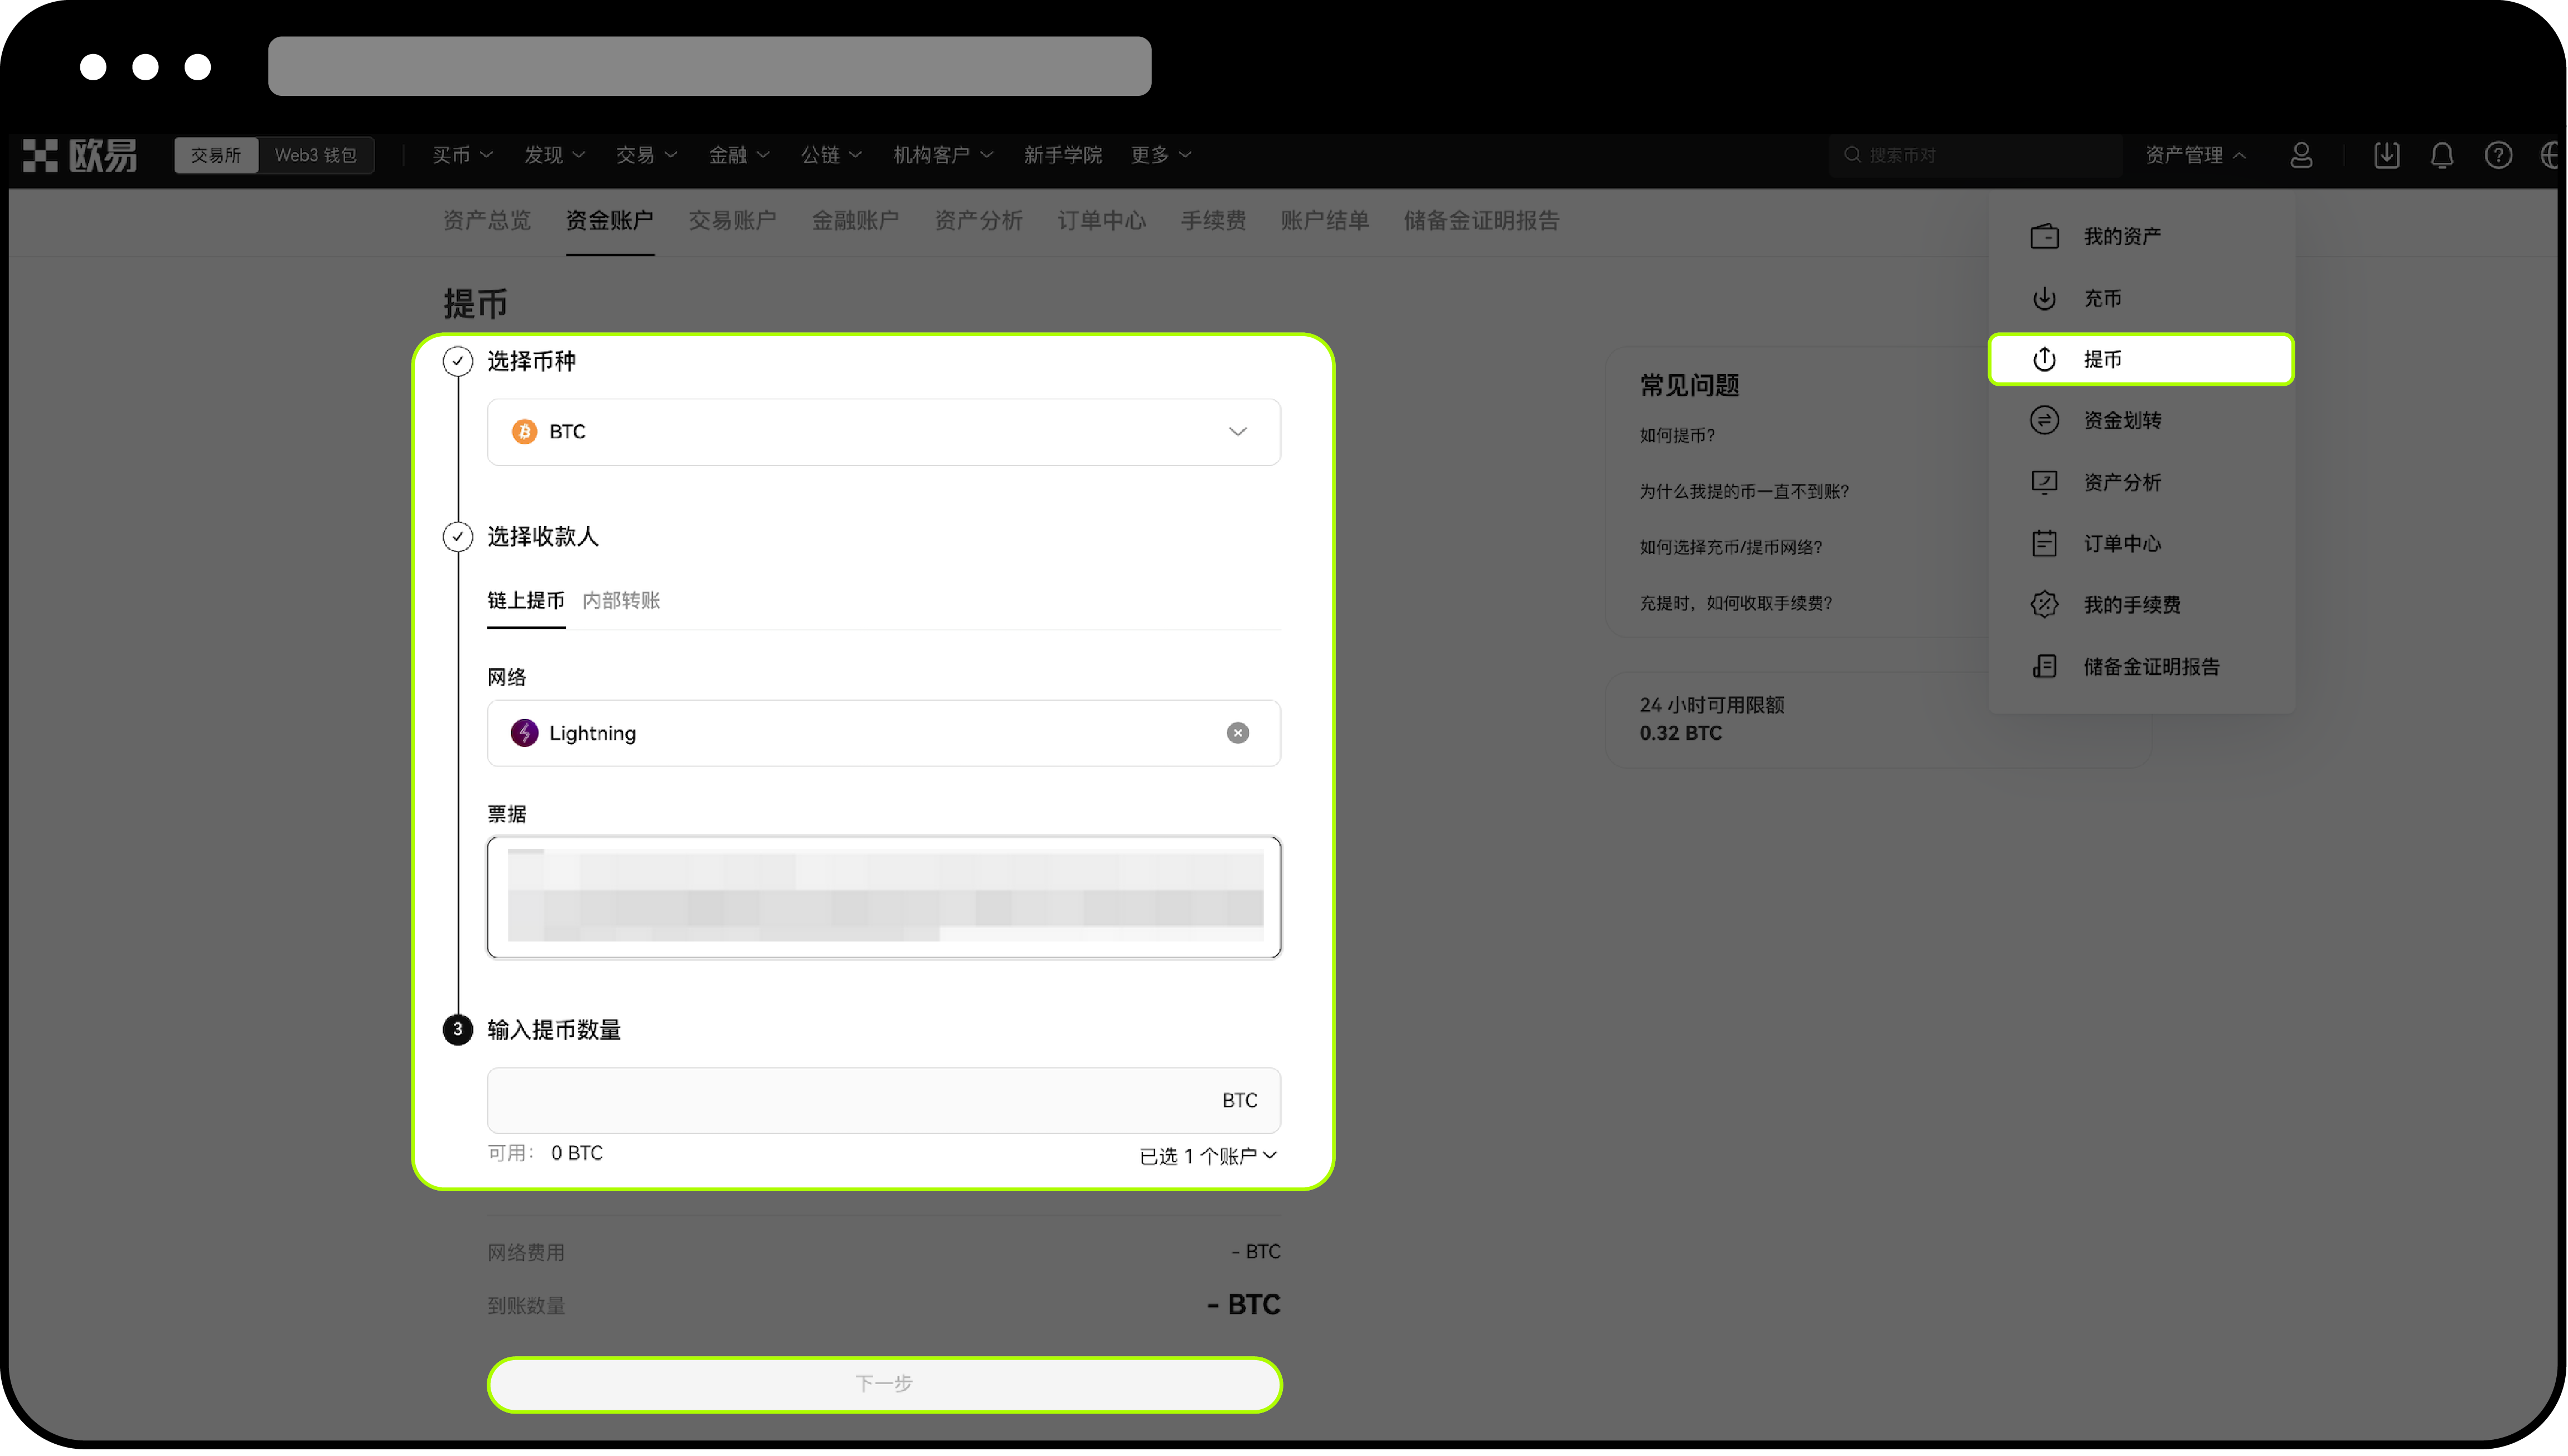Select the 资金账户 tab
2568x1456 pixels.
click(610, 221)
